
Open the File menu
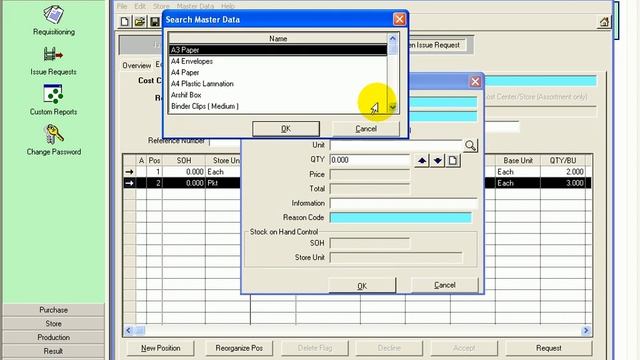[x=122, y=6]
